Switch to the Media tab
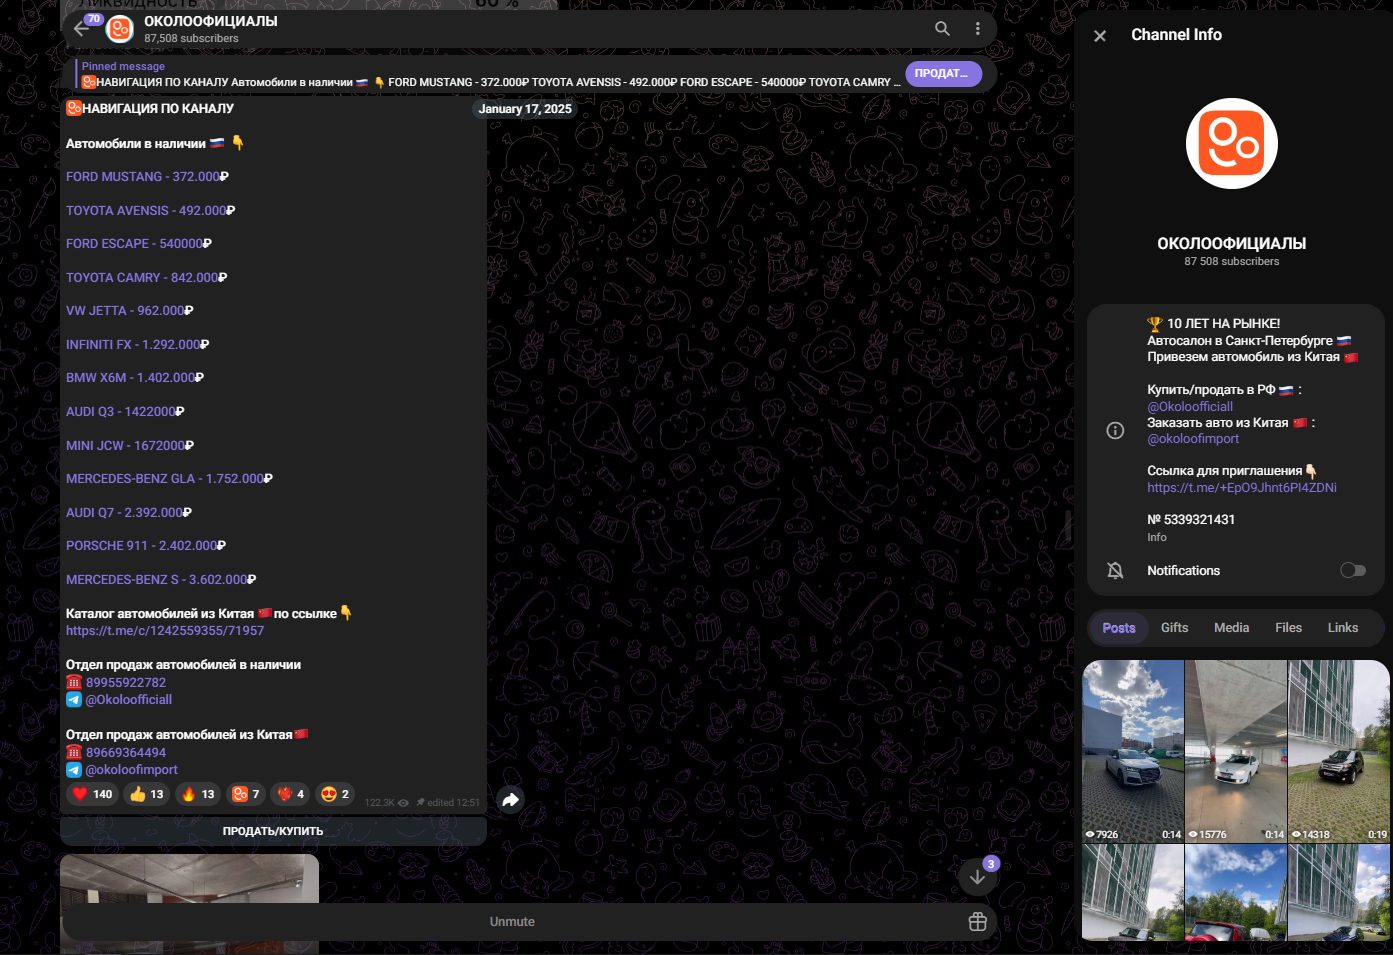 click(x=1232, y=628)
